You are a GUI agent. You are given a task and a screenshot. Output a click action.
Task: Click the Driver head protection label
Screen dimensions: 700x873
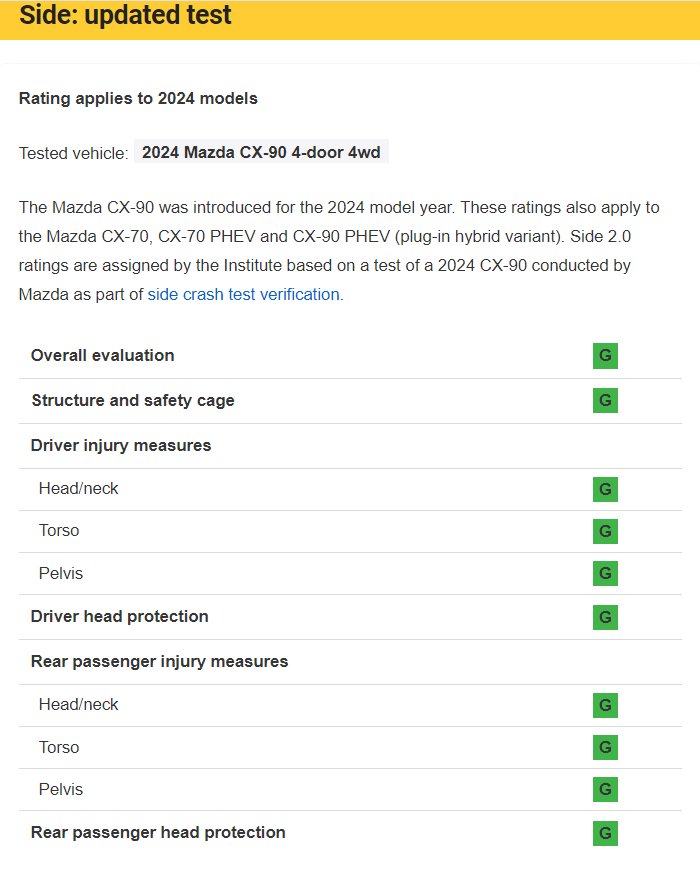120,617
